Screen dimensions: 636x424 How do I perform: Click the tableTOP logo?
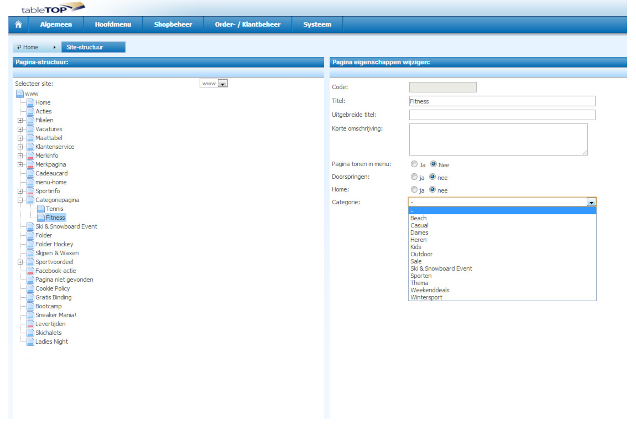click(53, 8)
